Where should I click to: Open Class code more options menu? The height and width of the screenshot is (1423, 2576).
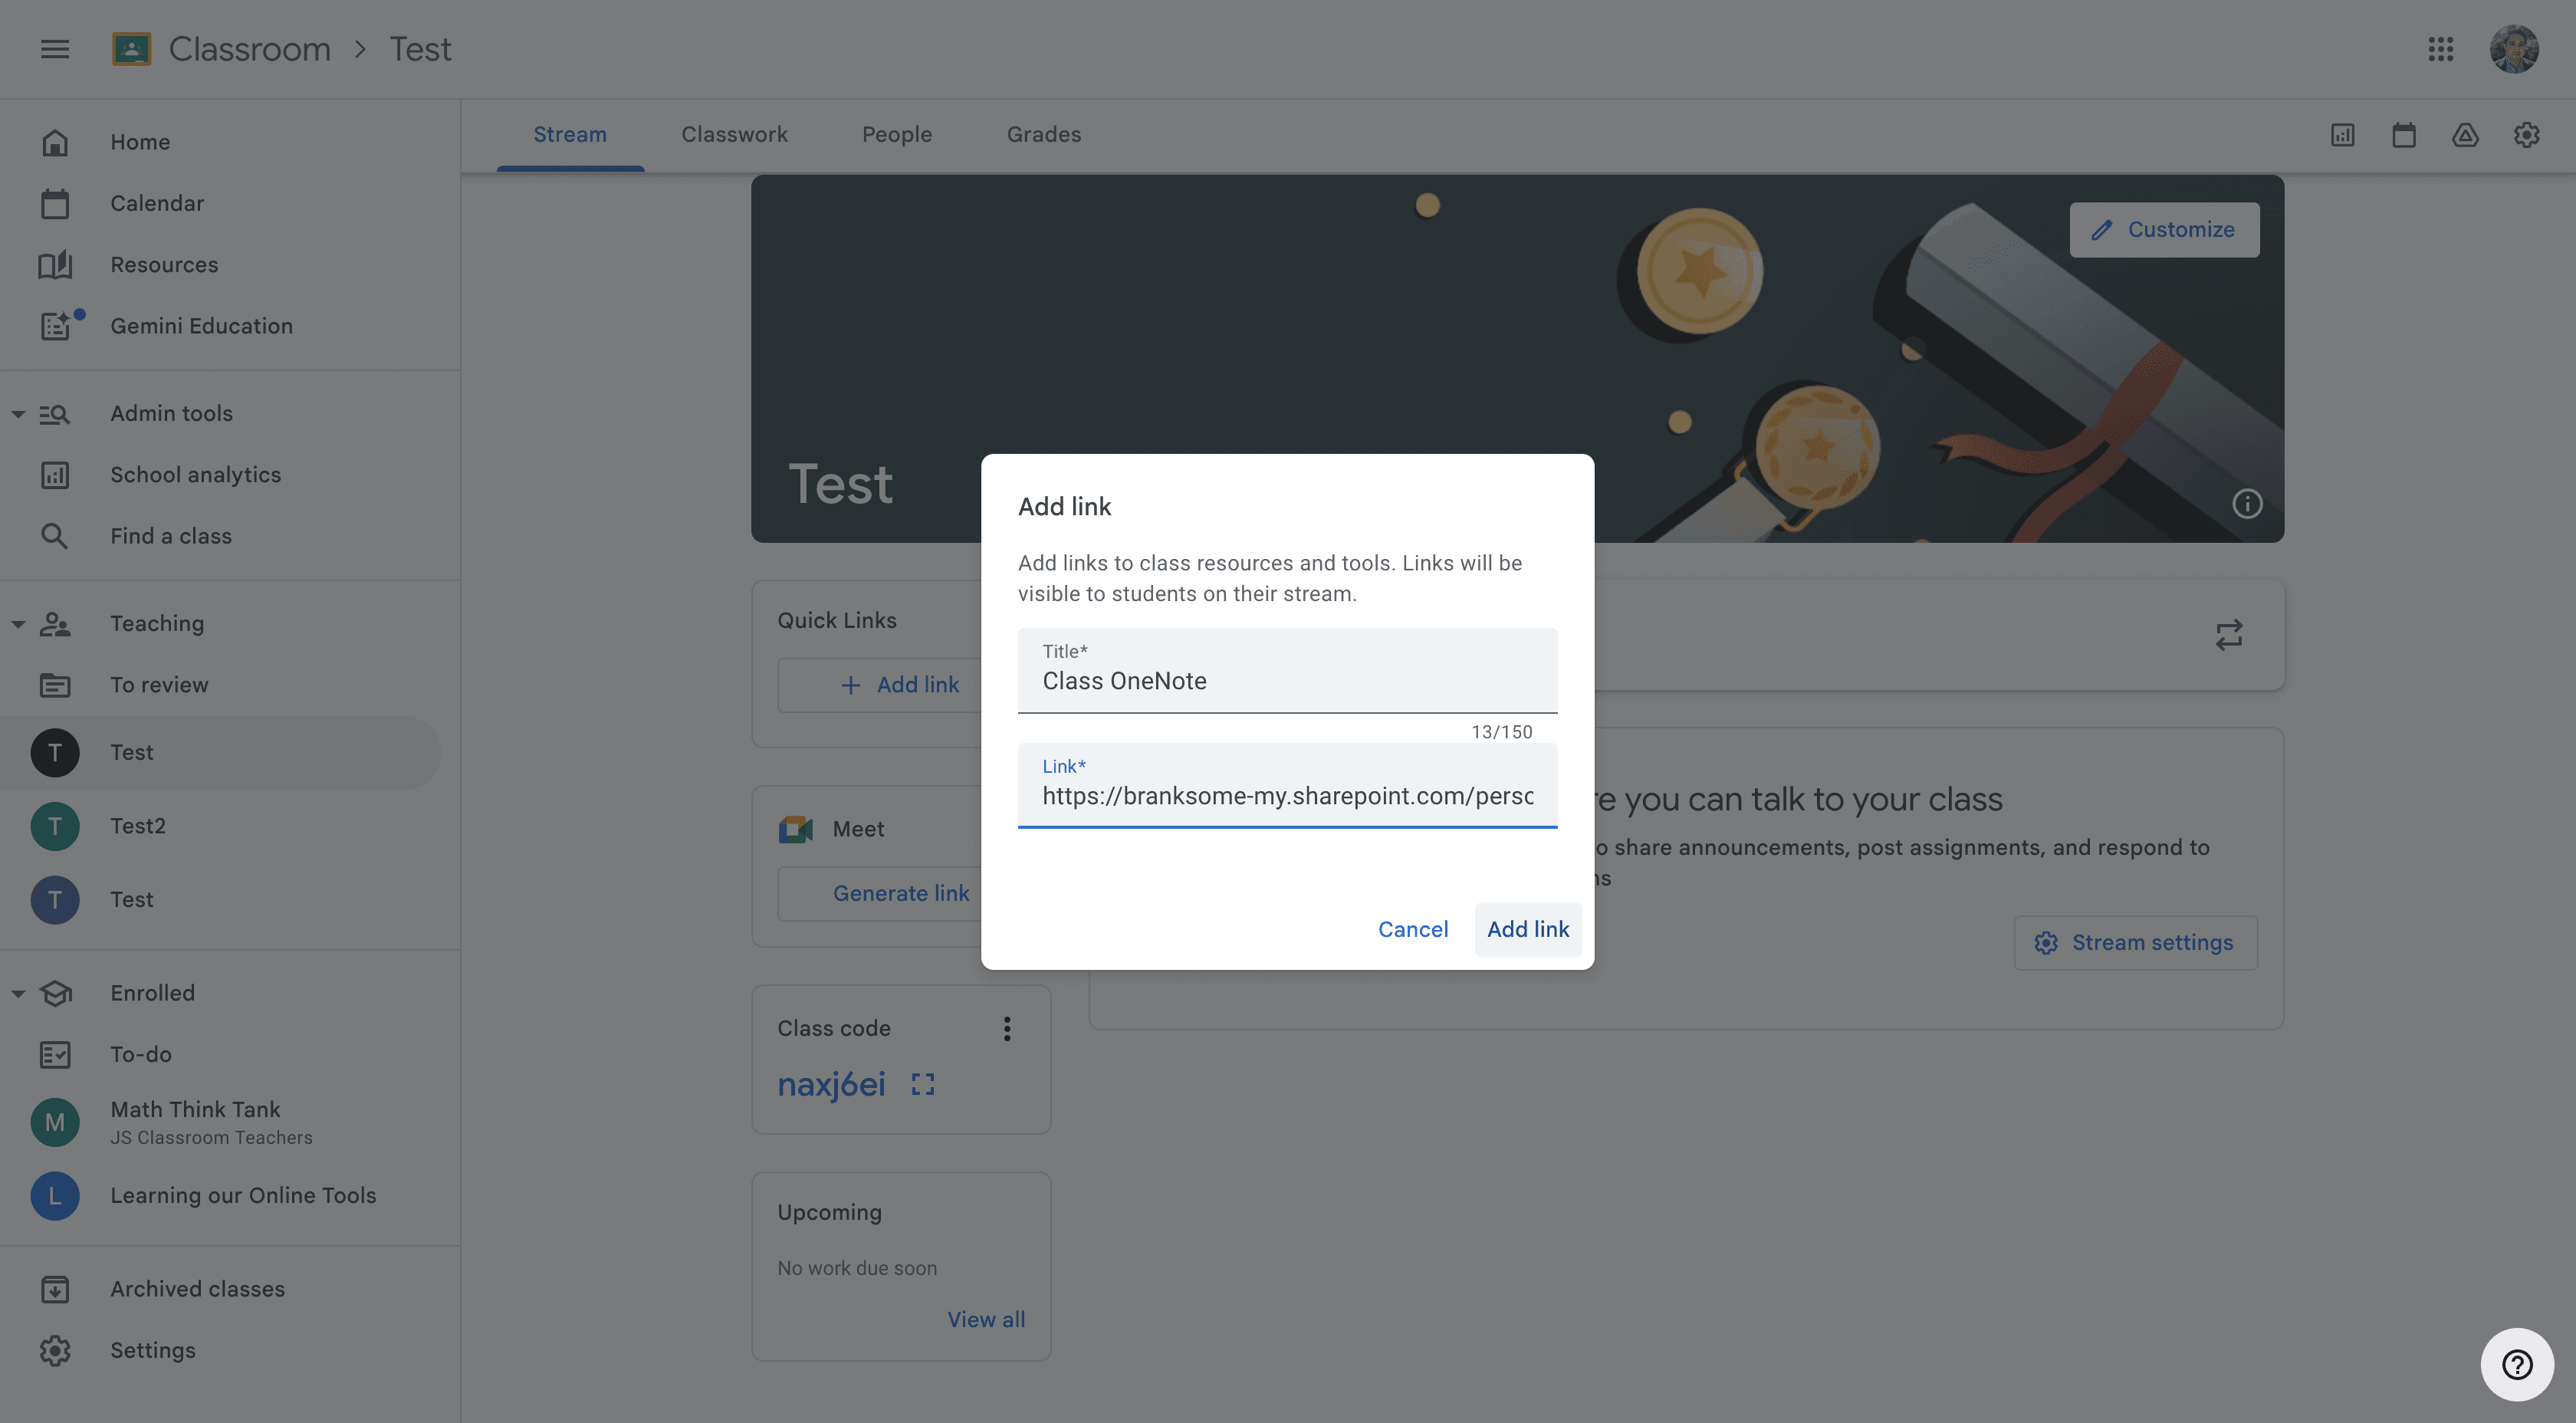[1007, 1029]
